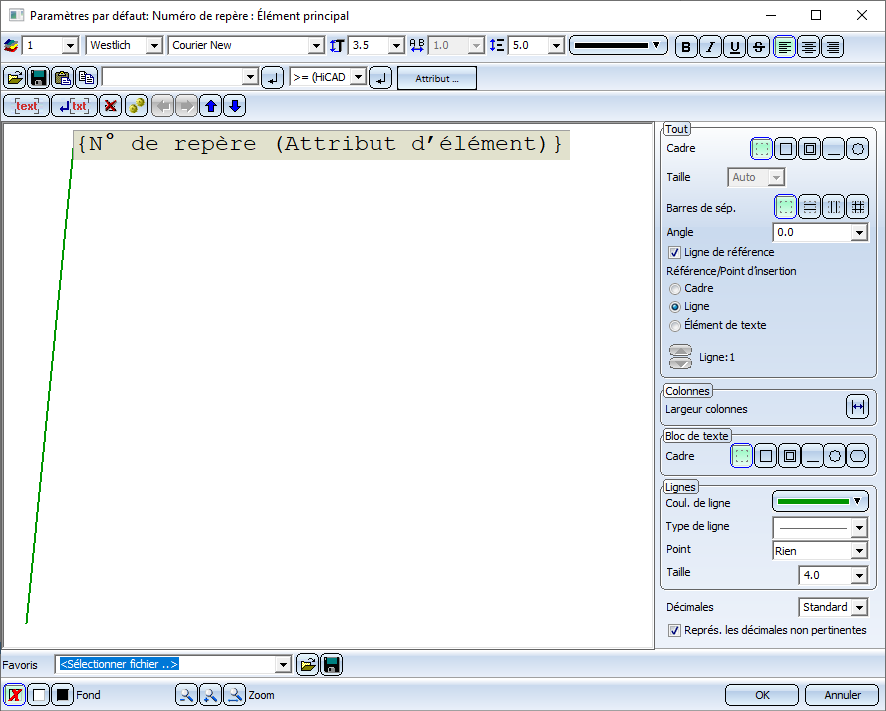Open the Point type dropdown showing Rien
Image resolution: width=886 pixels, height=711 pixels.
click(858, 551)
